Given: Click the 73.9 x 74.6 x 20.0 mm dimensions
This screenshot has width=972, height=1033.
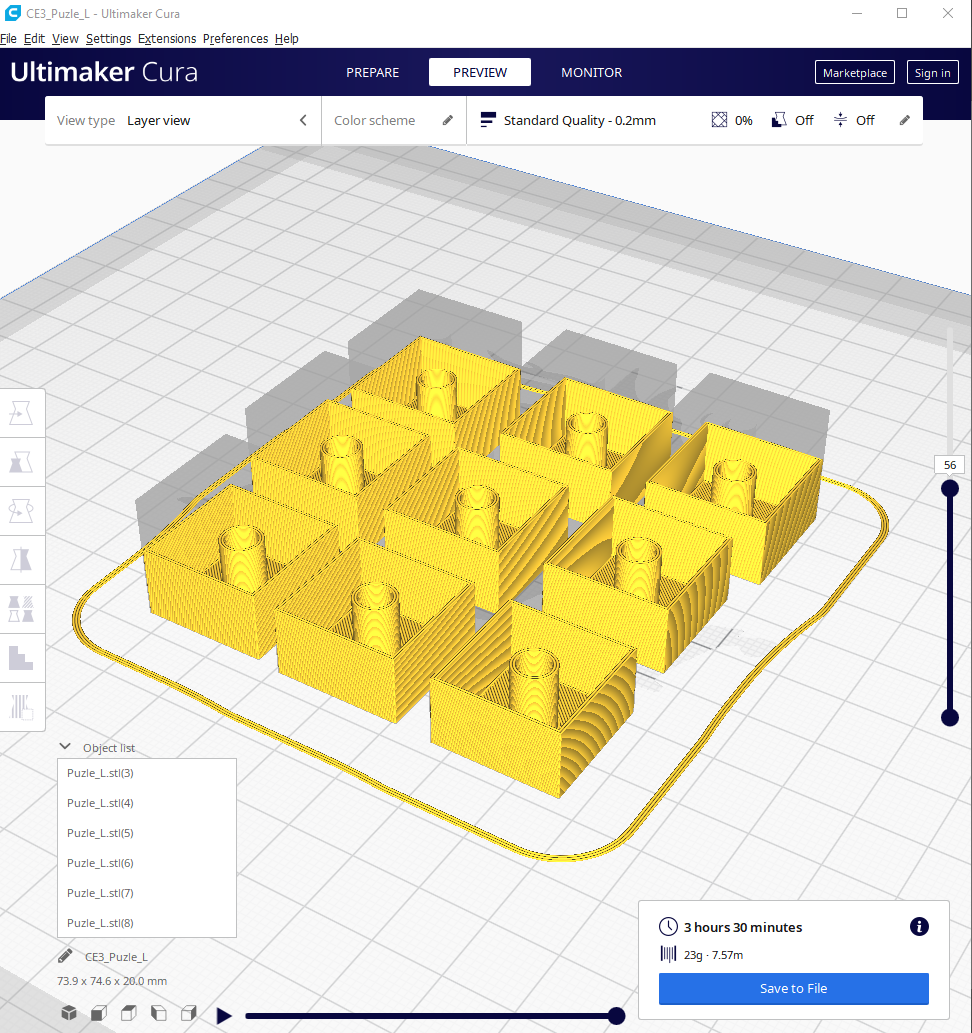Looking at the screenshot, I should (x=112, y=981).
